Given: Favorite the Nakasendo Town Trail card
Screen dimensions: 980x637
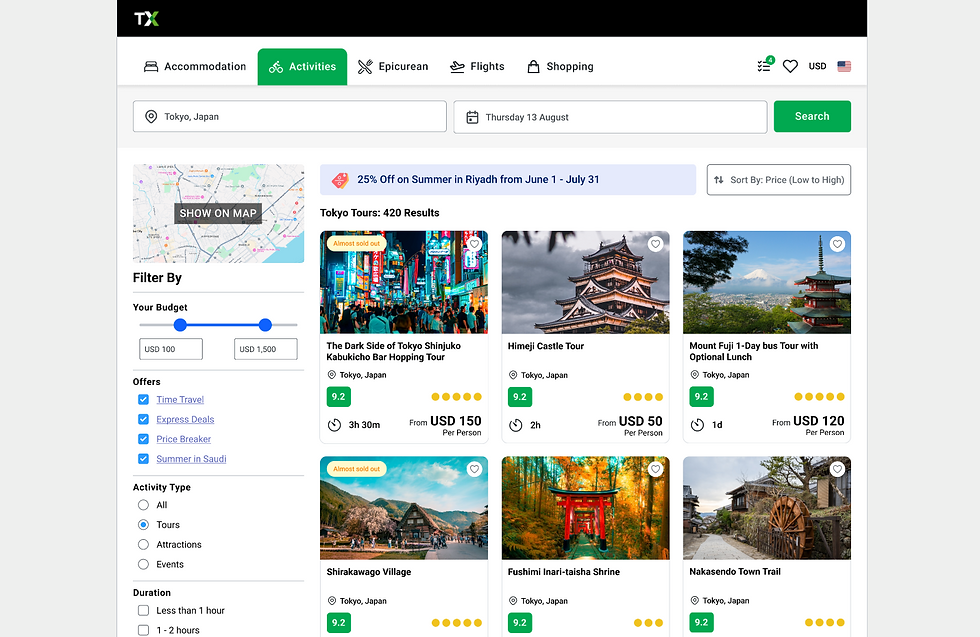Looking at the screenshot, I should (837, 469).
